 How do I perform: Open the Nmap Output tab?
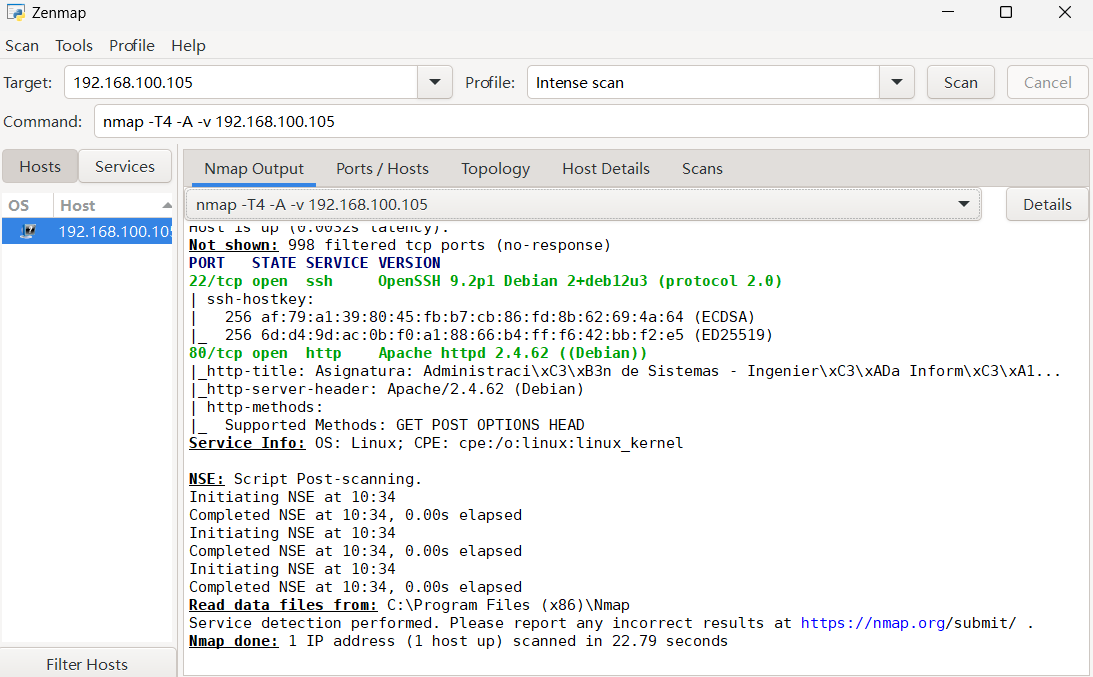click(x=254, y=169)
